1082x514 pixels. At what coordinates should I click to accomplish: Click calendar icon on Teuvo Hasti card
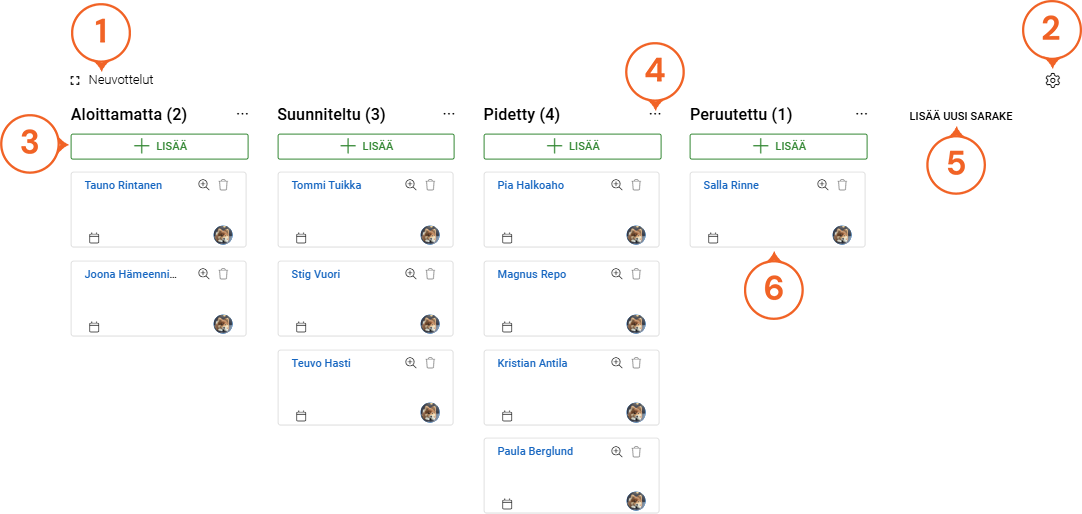[x=301, y=416]
